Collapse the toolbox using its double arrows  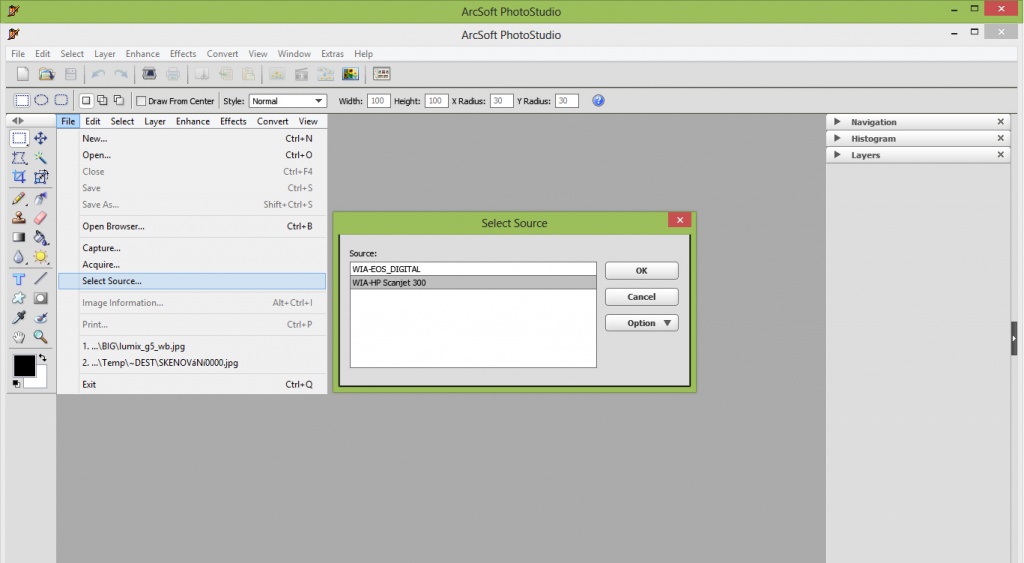click(x=18, y=121)
